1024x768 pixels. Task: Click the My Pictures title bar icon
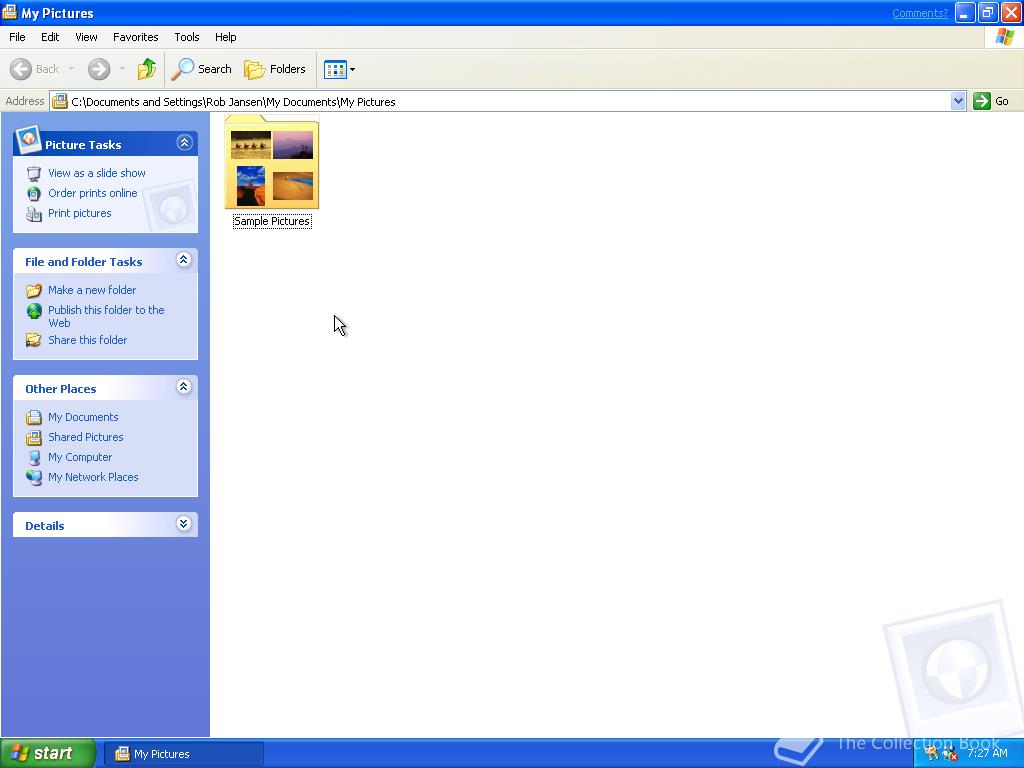pyautogui.click(x=10, y=12)
